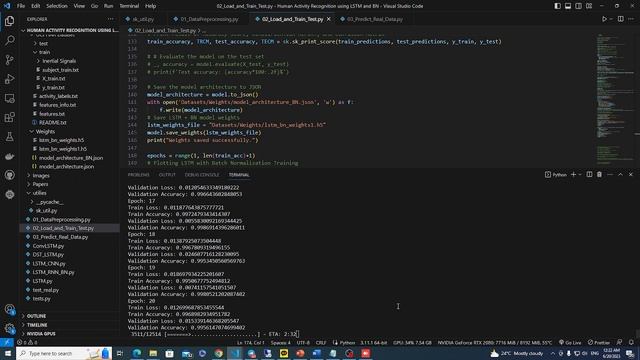Open the Source Control view

click(x=9, y=60)
